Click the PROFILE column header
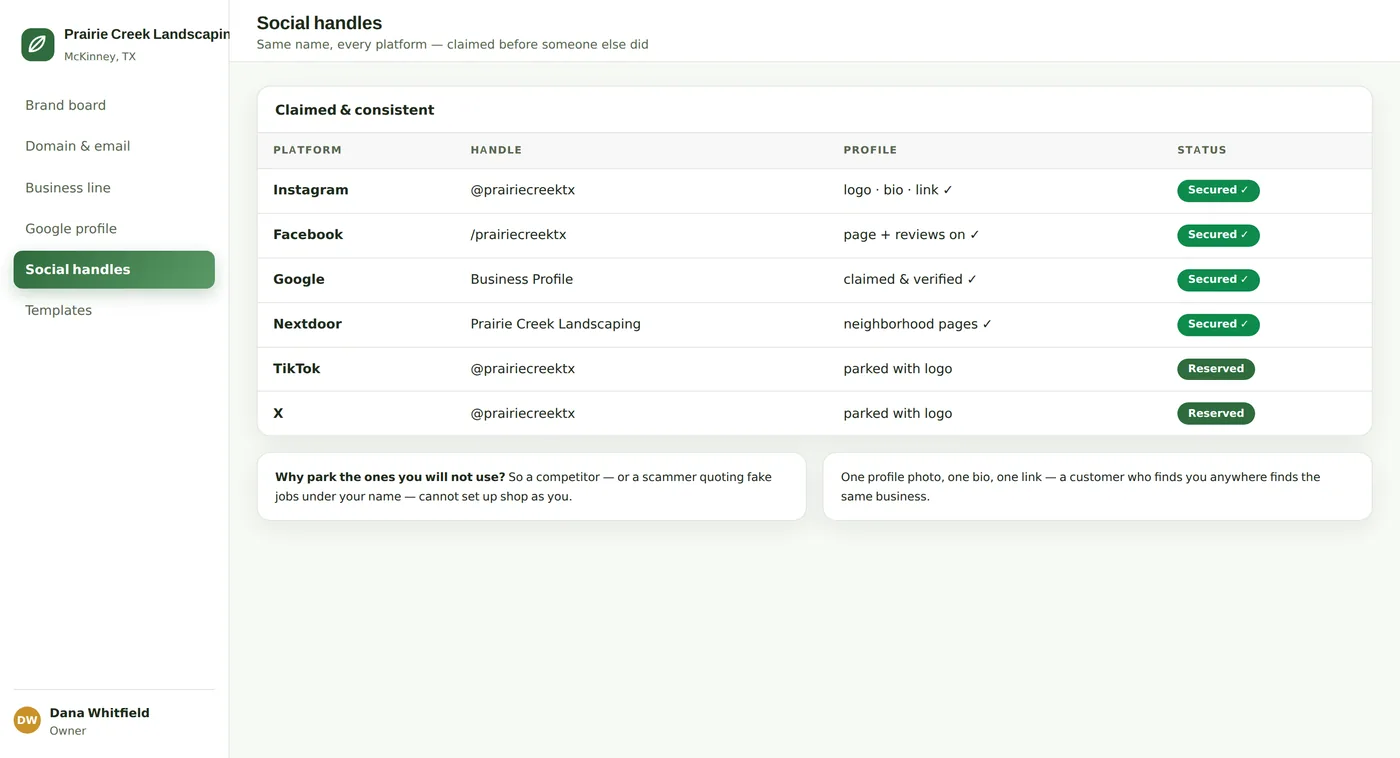The height and width of the screenshot is (758, 1400). [870, 150]
